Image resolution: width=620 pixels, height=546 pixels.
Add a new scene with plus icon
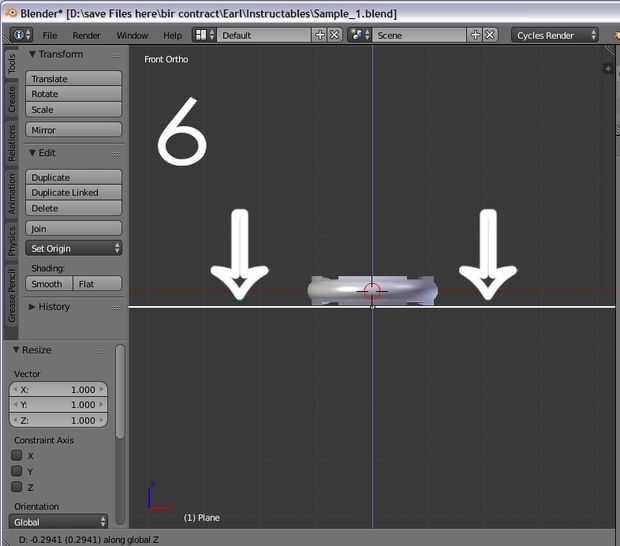click(475, 35)
